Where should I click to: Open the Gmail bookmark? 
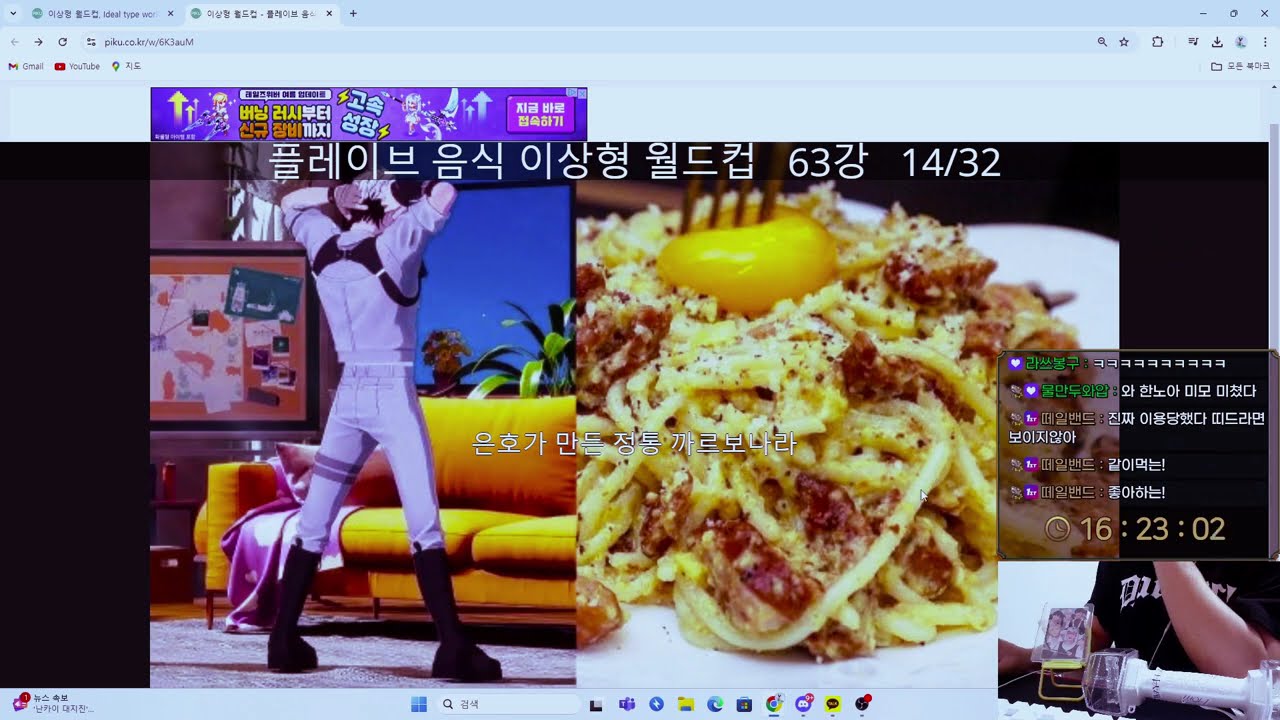tap(26, 66)
